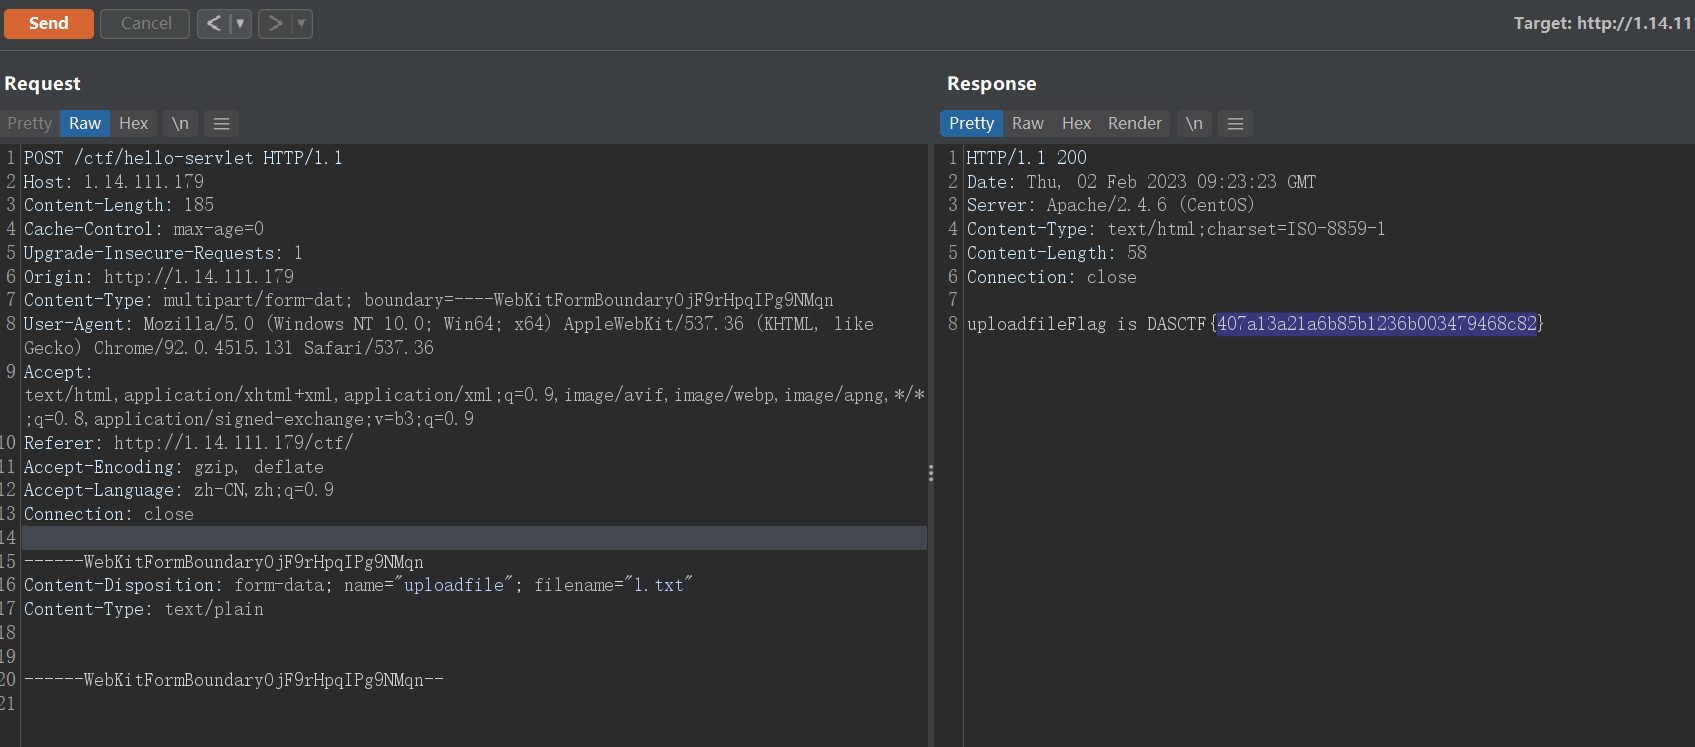Click the highlighted DASCTF flag hash

tap(1377, 324)
